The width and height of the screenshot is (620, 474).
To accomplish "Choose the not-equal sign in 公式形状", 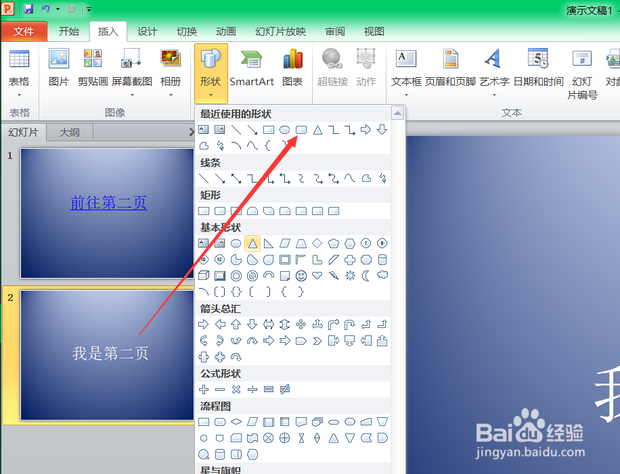I will 285,389.
